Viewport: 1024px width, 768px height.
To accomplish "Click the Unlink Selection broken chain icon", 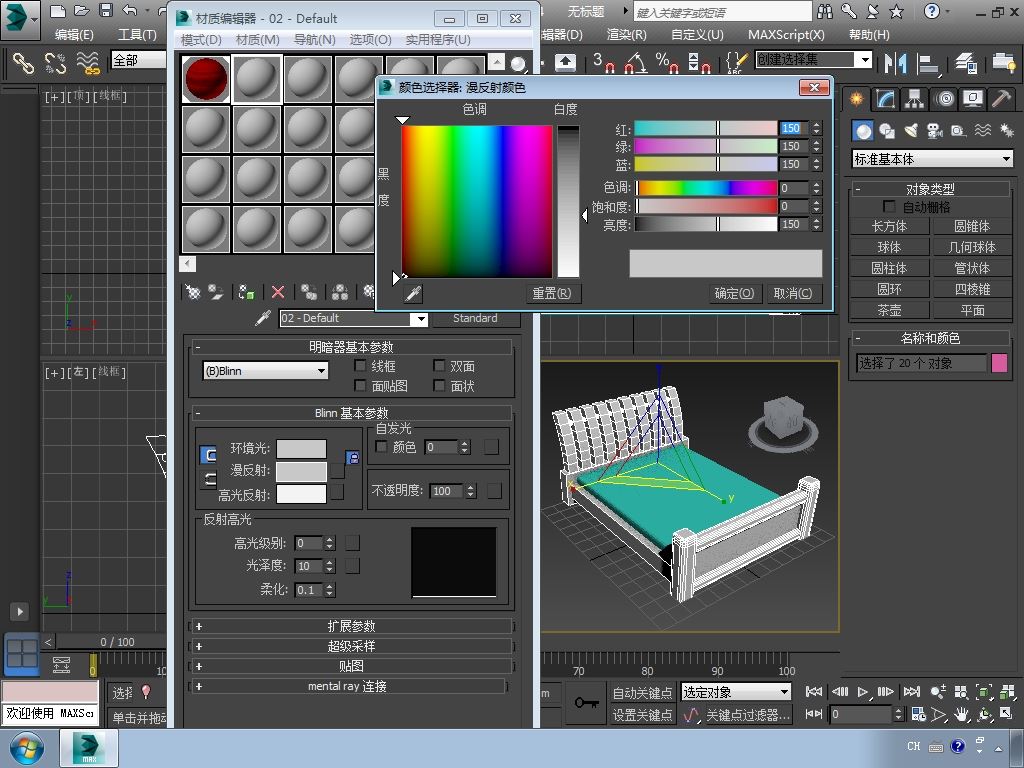I will [56, 63].
